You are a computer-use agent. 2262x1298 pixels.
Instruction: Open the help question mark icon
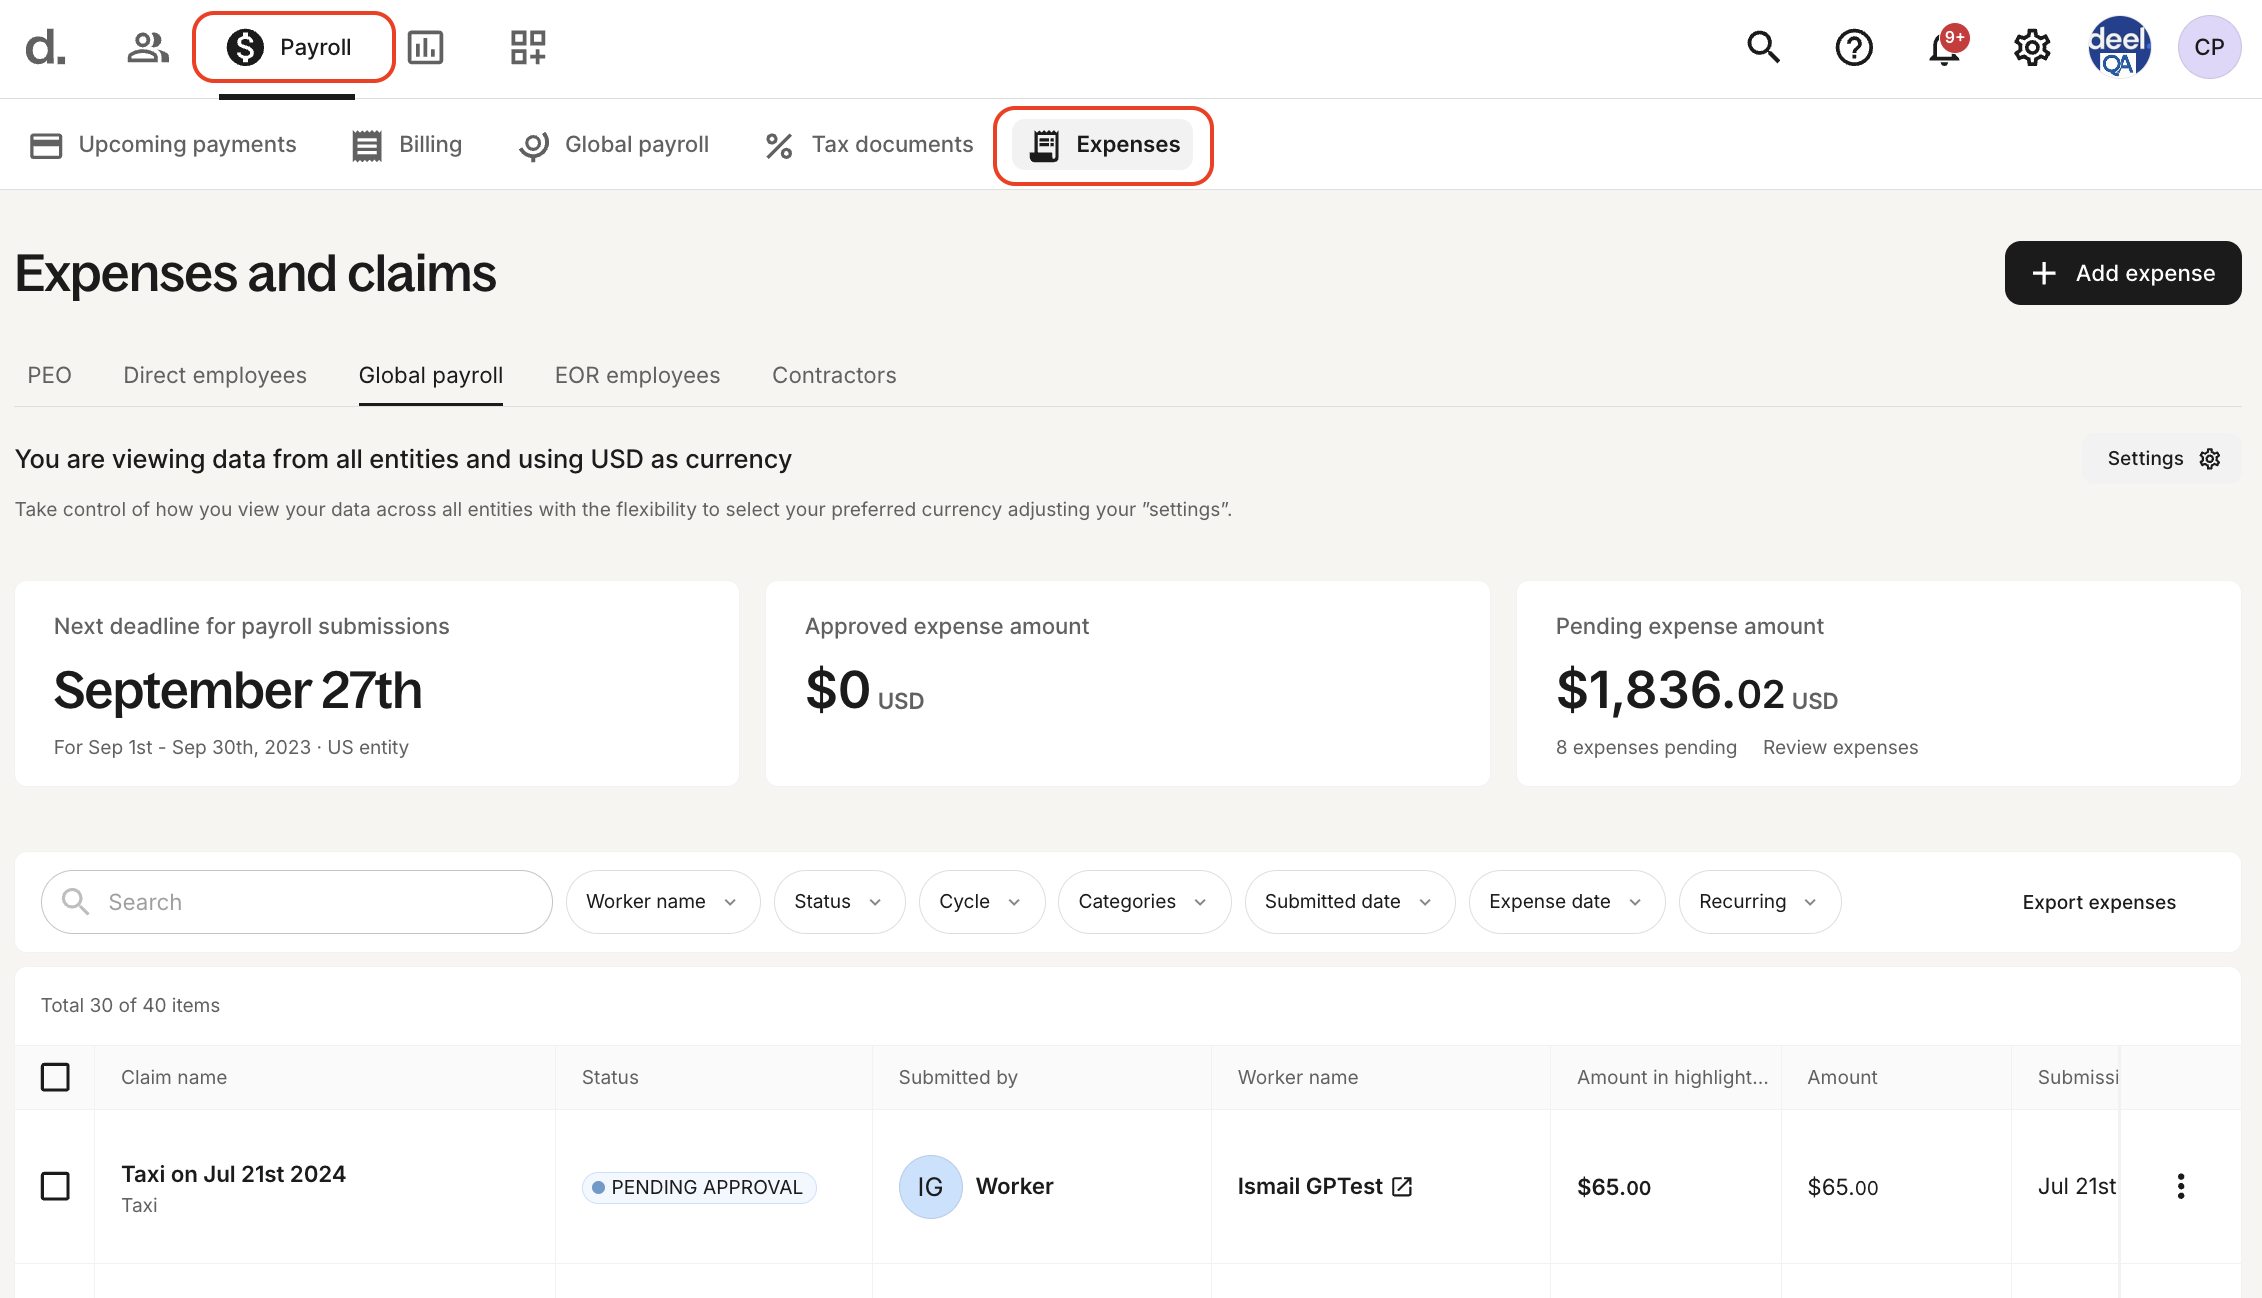pyautogui.click(x=1854, y=47)
